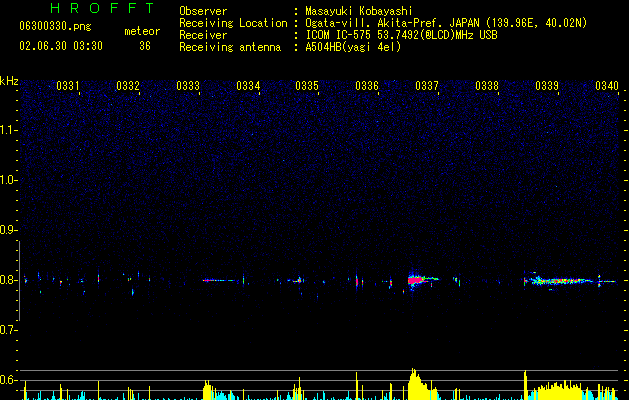Click the 0332 time marker

[x=128, y=86]
